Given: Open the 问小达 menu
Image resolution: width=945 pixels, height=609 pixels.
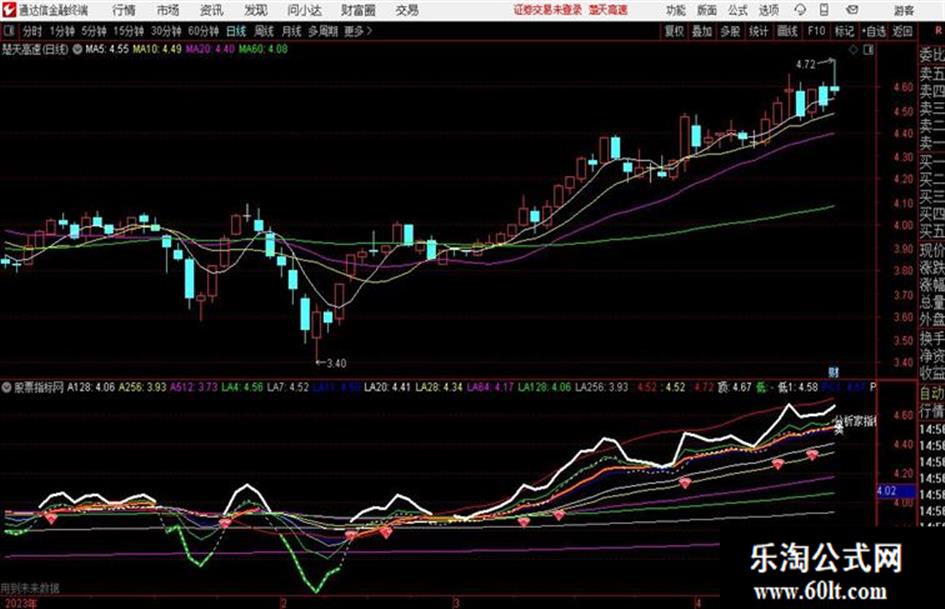Looking at the screenshot, I should pyautogui.click(x=304, y=10).
